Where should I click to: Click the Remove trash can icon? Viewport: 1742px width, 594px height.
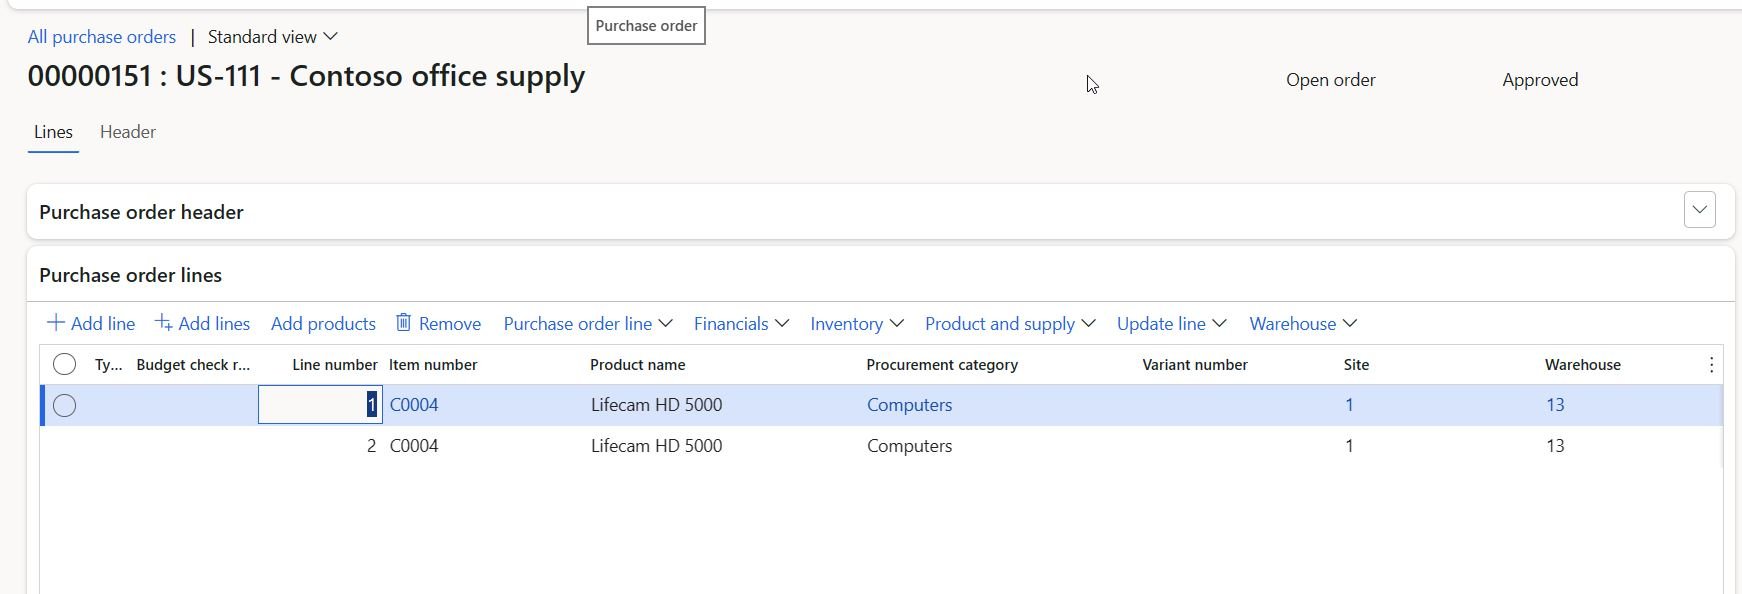click(x=404, y=323)
